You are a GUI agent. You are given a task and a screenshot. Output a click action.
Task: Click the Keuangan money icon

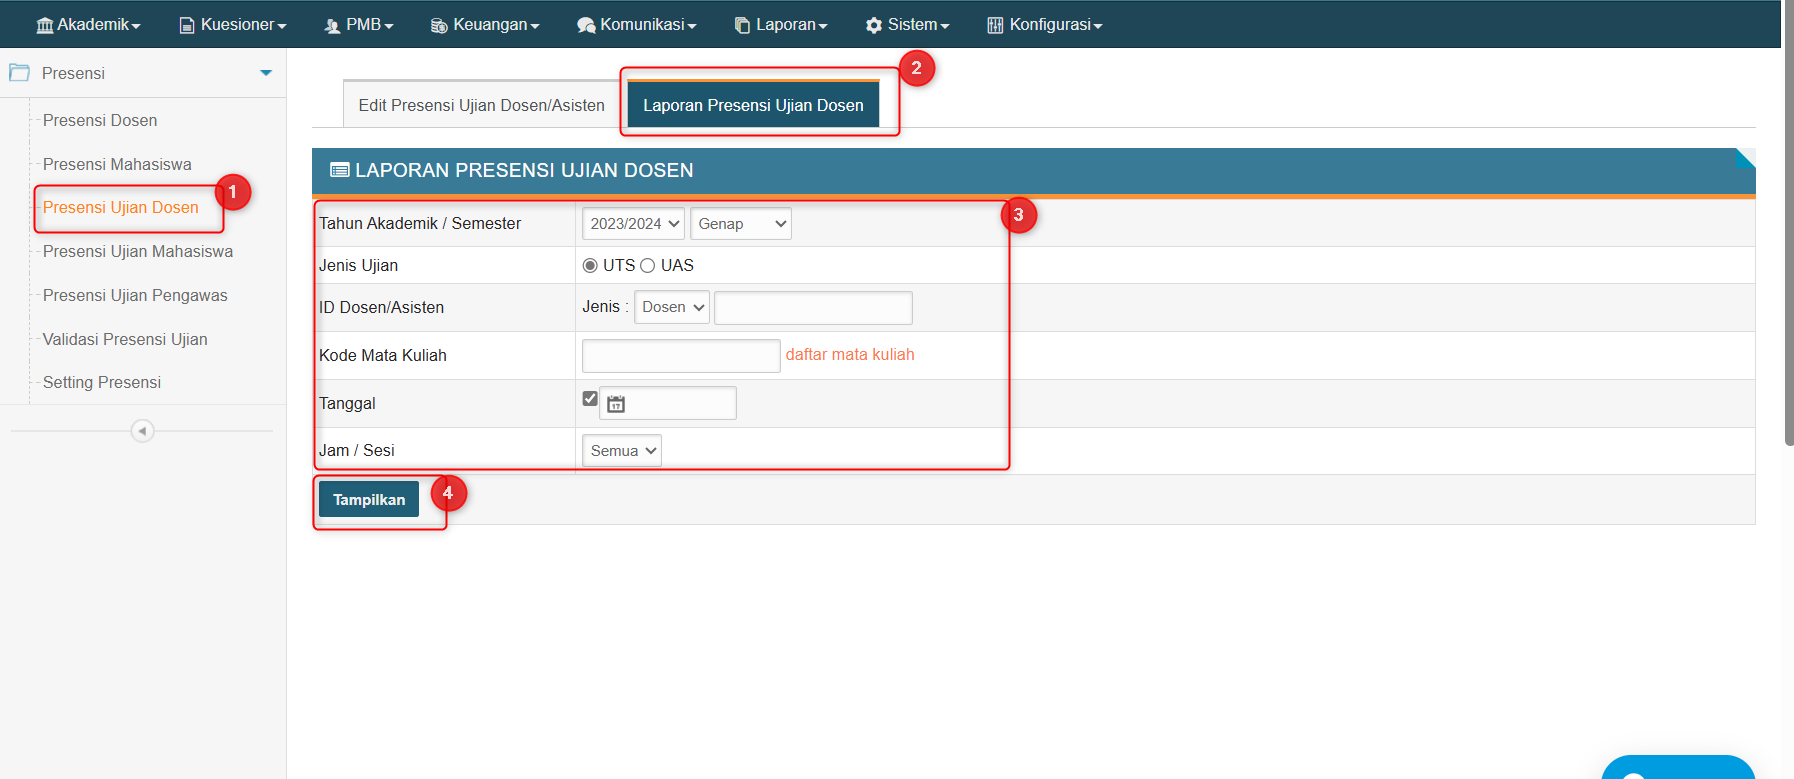click(x=439, y=25)
